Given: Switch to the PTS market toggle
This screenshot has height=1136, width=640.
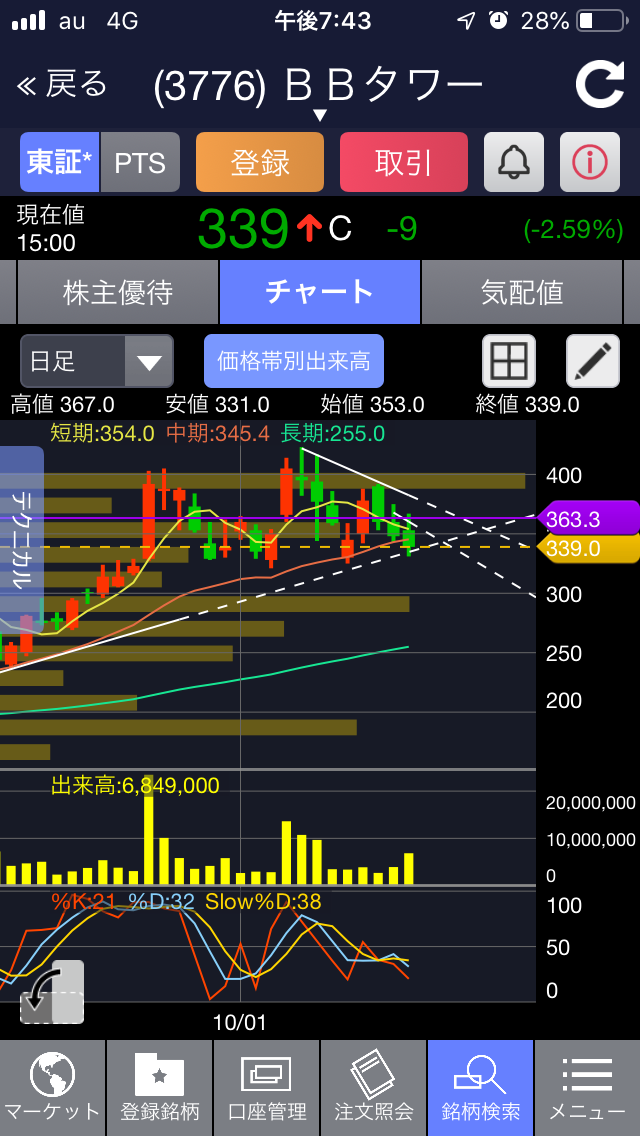Looking at the screenshot, I should pos(140,162).
